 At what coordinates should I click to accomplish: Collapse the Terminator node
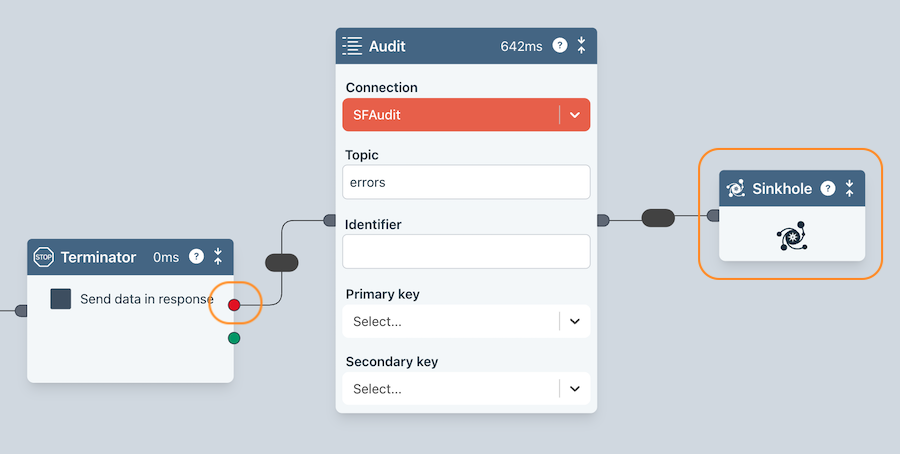pos(218,257)
